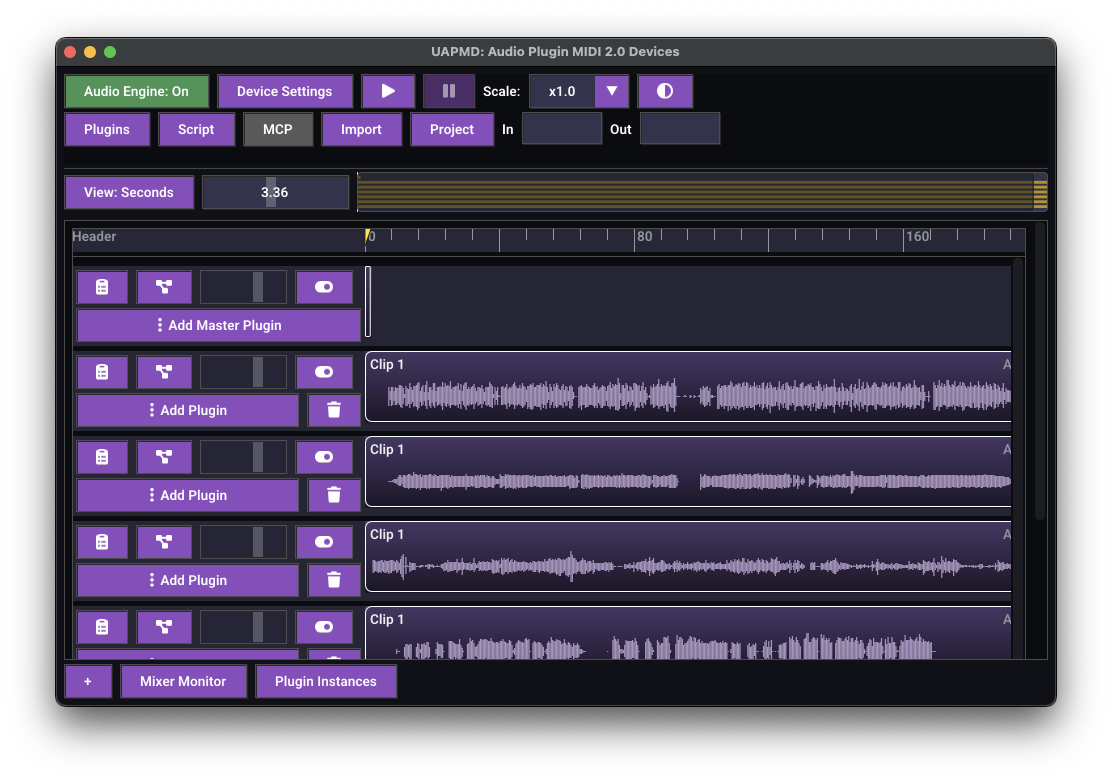Adjust the master track volume slider
1112x780 pixels.
pyautogui.click(x=243, y=286)
